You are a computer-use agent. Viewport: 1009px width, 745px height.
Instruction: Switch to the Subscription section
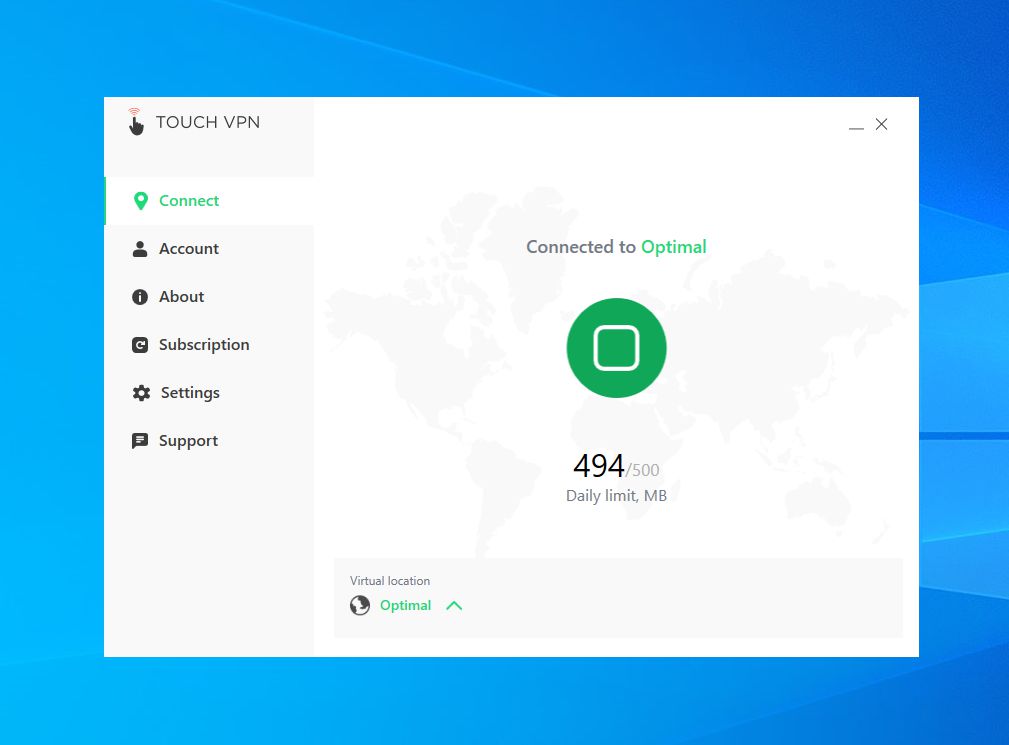click(x=204, y=345)
